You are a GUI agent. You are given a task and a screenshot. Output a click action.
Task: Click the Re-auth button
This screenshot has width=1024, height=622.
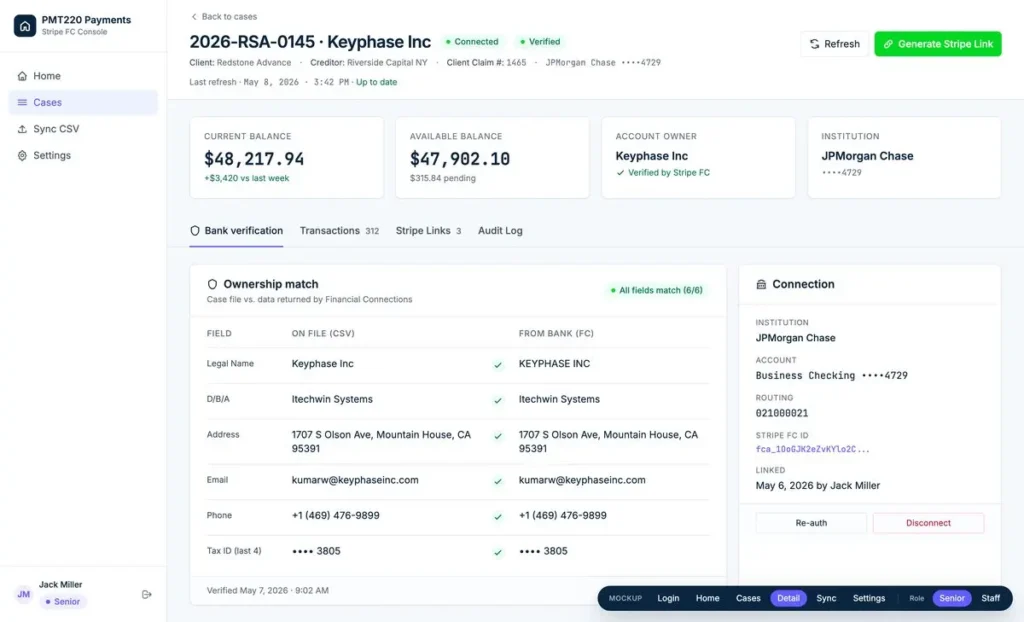(x=811, y=523)
